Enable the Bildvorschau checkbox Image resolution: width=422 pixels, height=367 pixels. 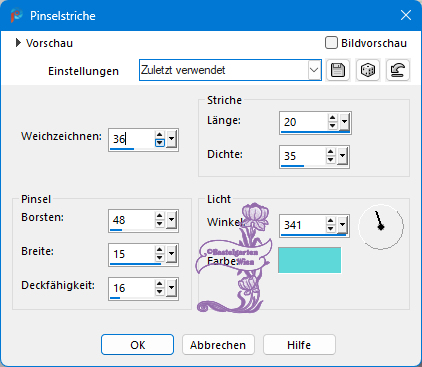tap(331, 43)
